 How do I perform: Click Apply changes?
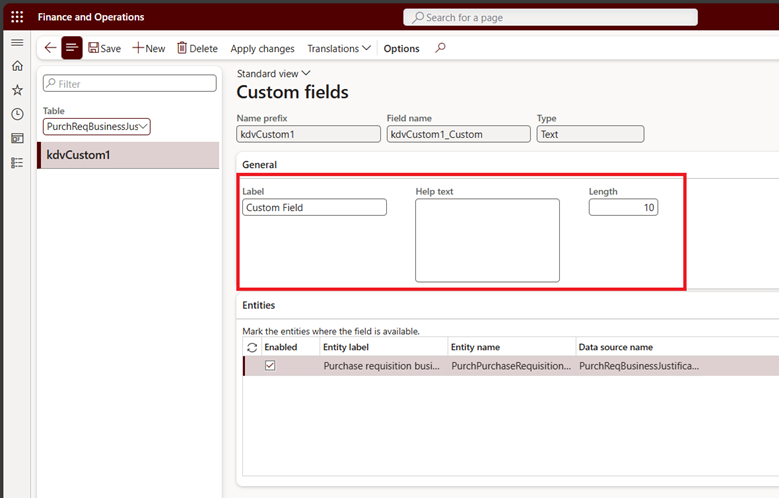coord(262,49)
